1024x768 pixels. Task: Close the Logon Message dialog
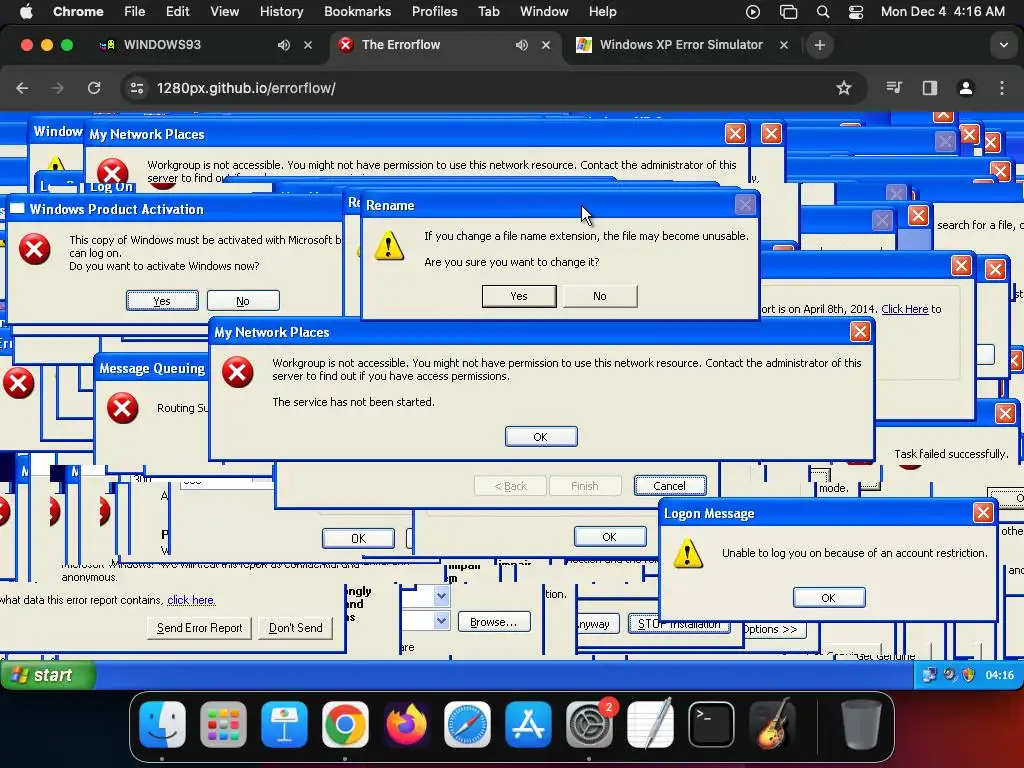[x=982, y=512]
